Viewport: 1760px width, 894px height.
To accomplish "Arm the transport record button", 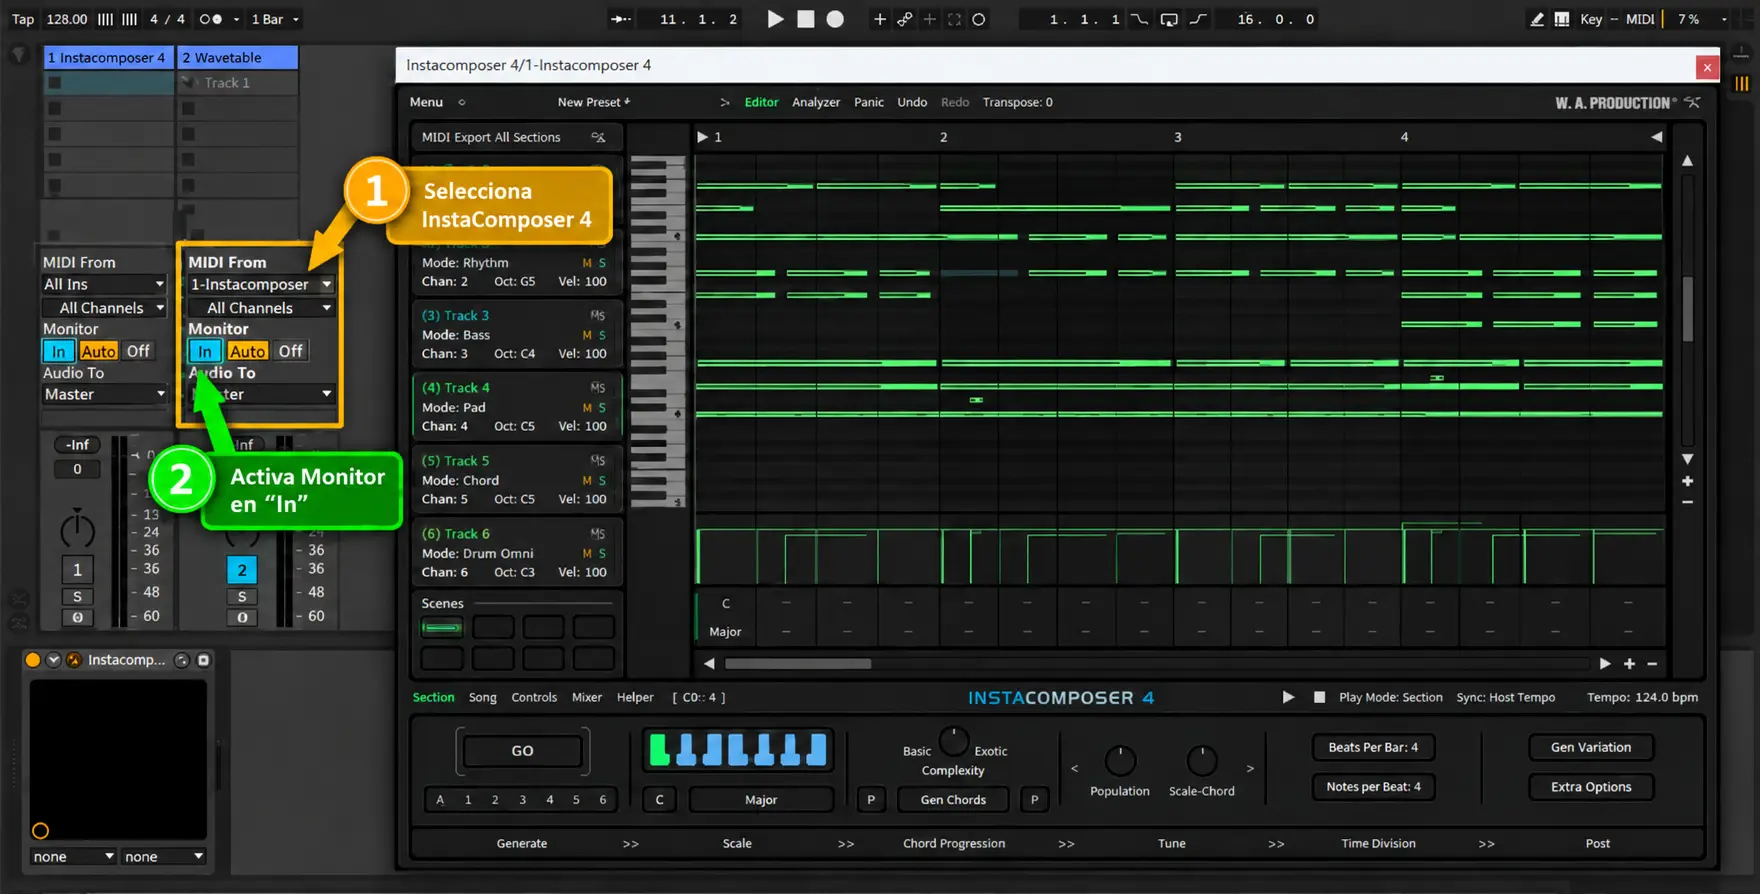I will coord(835,19).
